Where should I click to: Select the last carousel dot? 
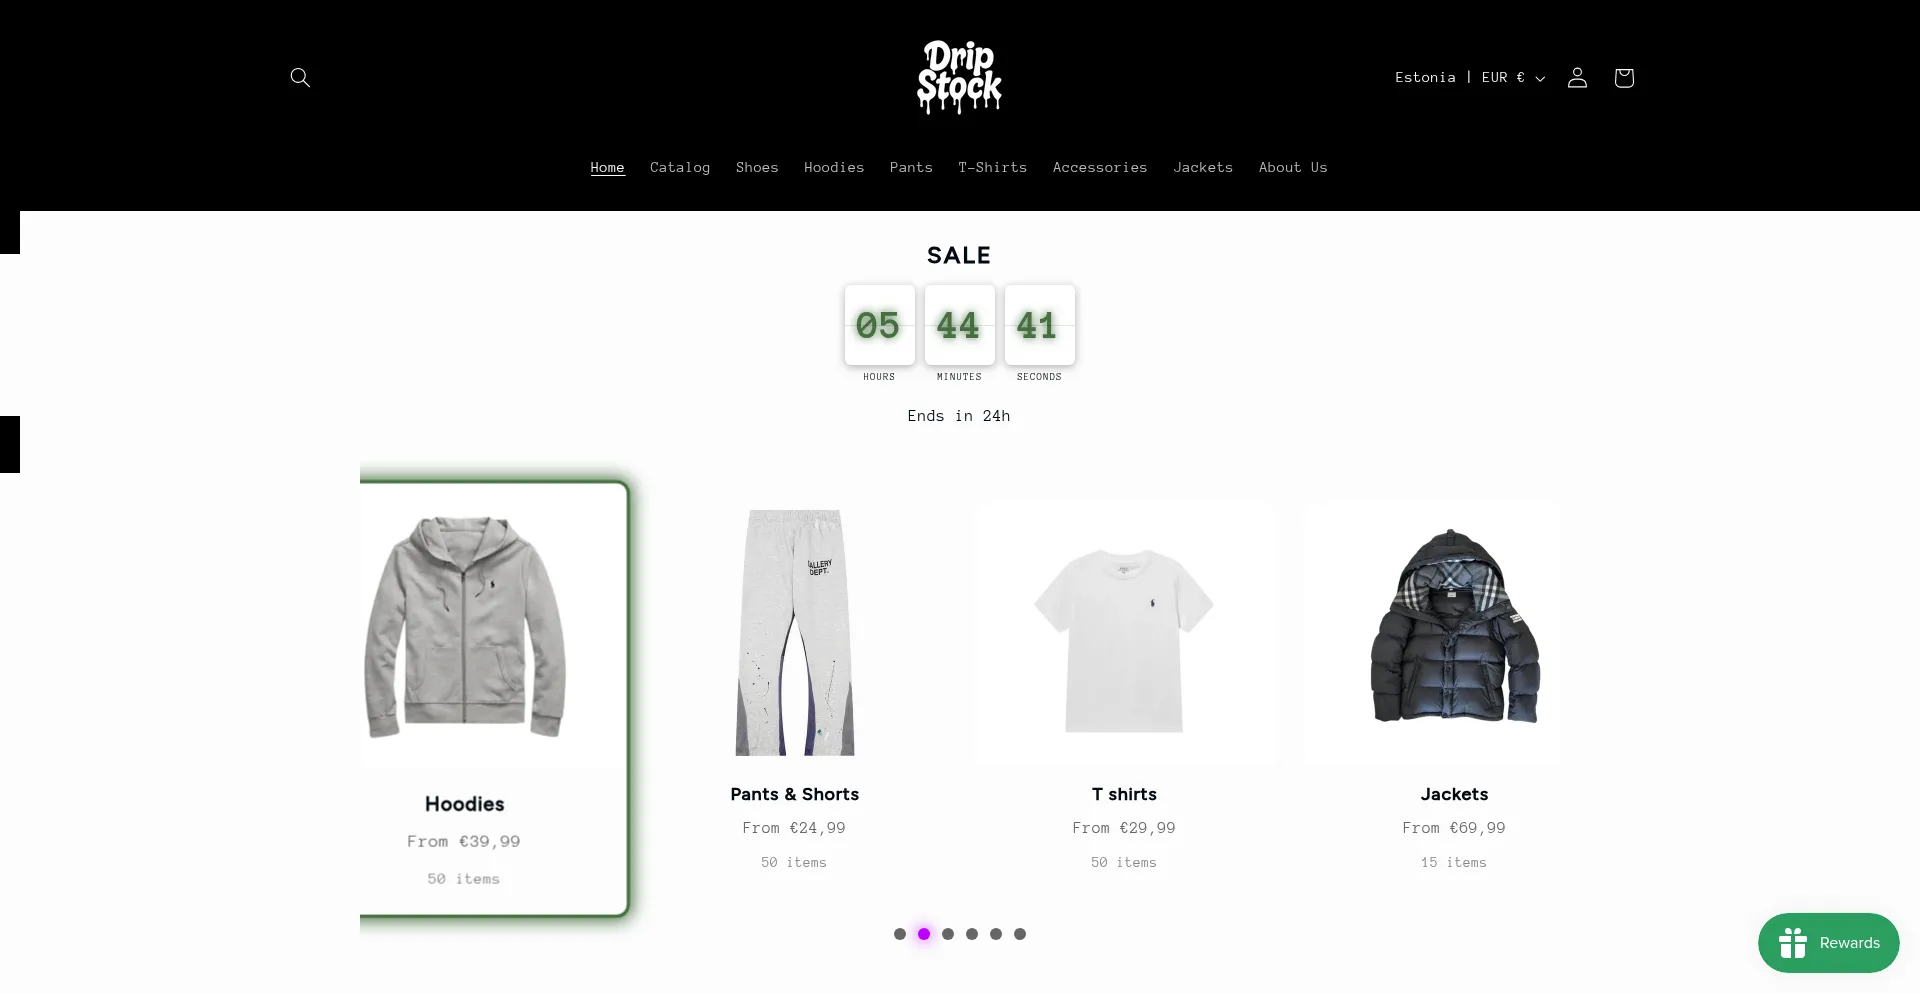[1020, 934]
